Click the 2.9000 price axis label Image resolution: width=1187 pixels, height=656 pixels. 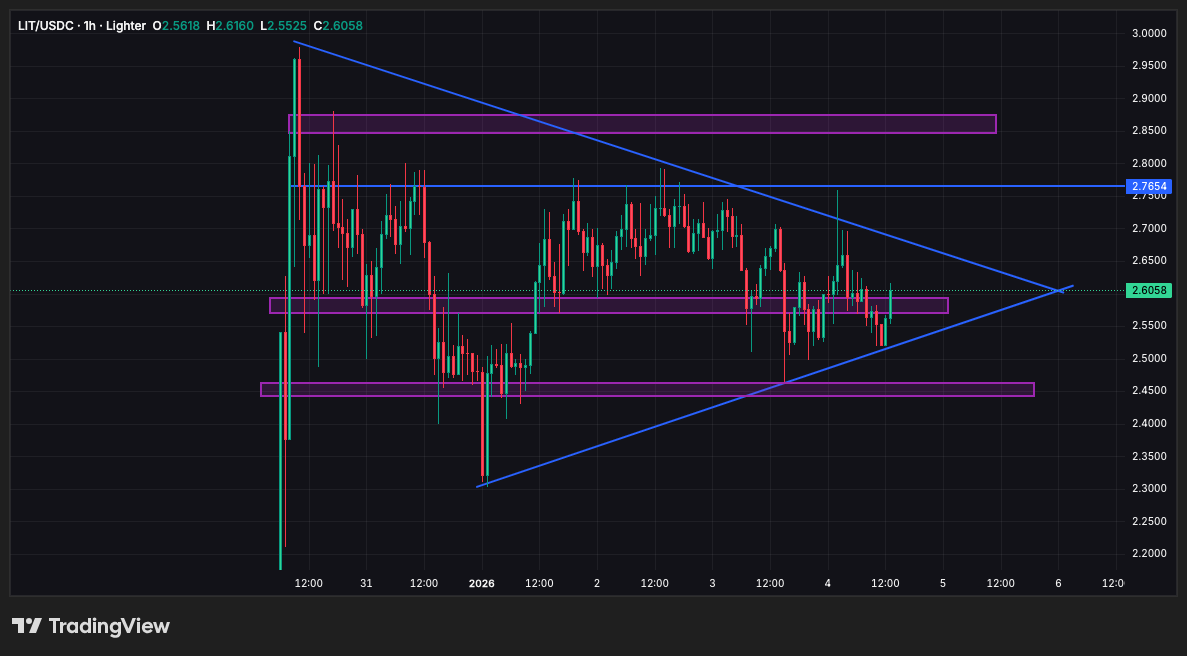1149,98
